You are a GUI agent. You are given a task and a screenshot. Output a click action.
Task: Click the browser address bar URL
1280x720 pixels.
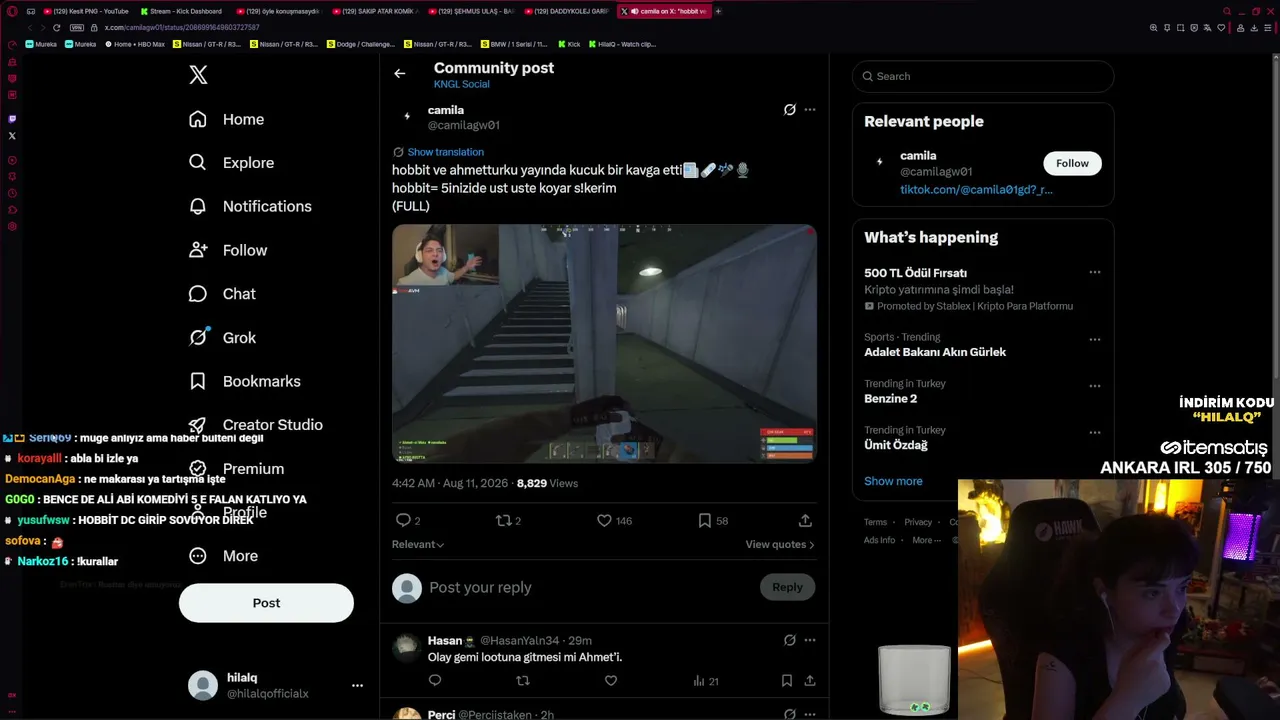182,28
